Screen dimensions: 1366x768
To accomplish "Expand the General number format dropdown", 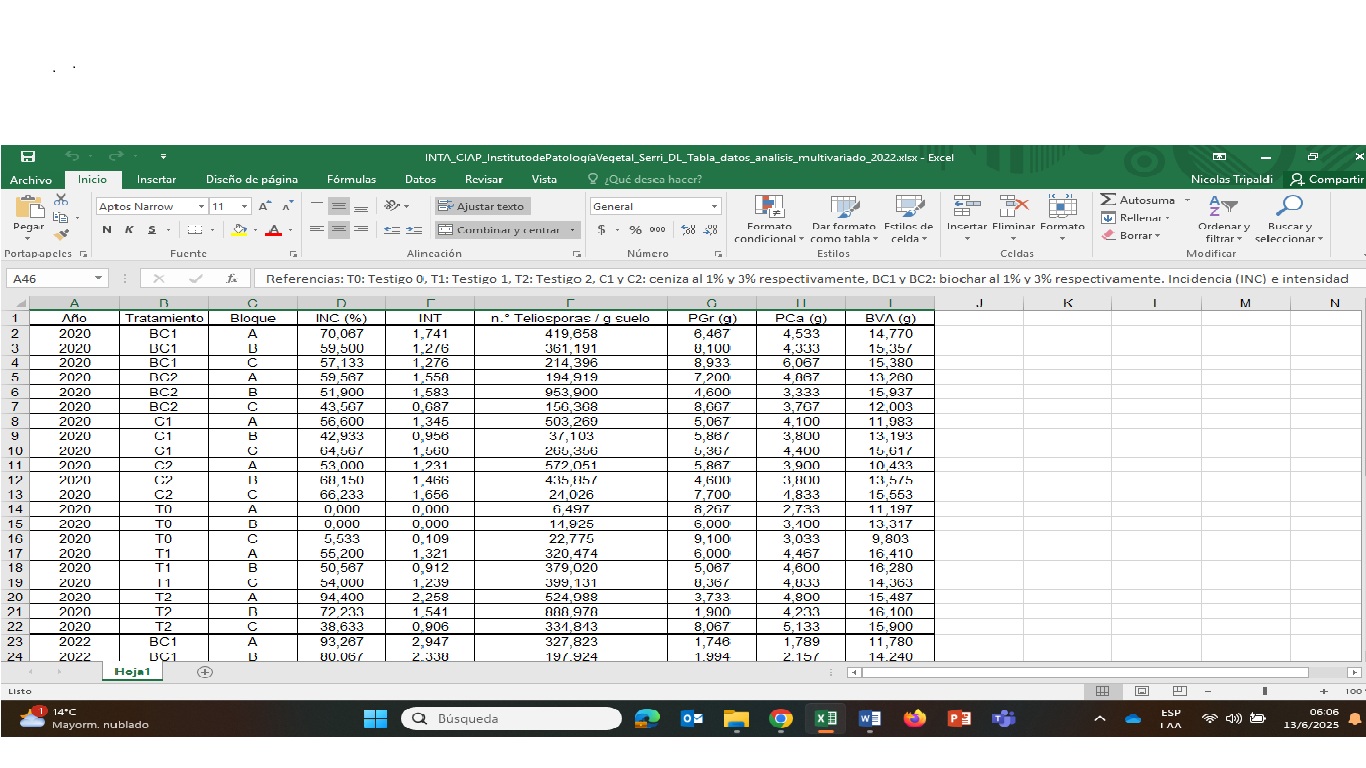I will (x=714, y=206).
